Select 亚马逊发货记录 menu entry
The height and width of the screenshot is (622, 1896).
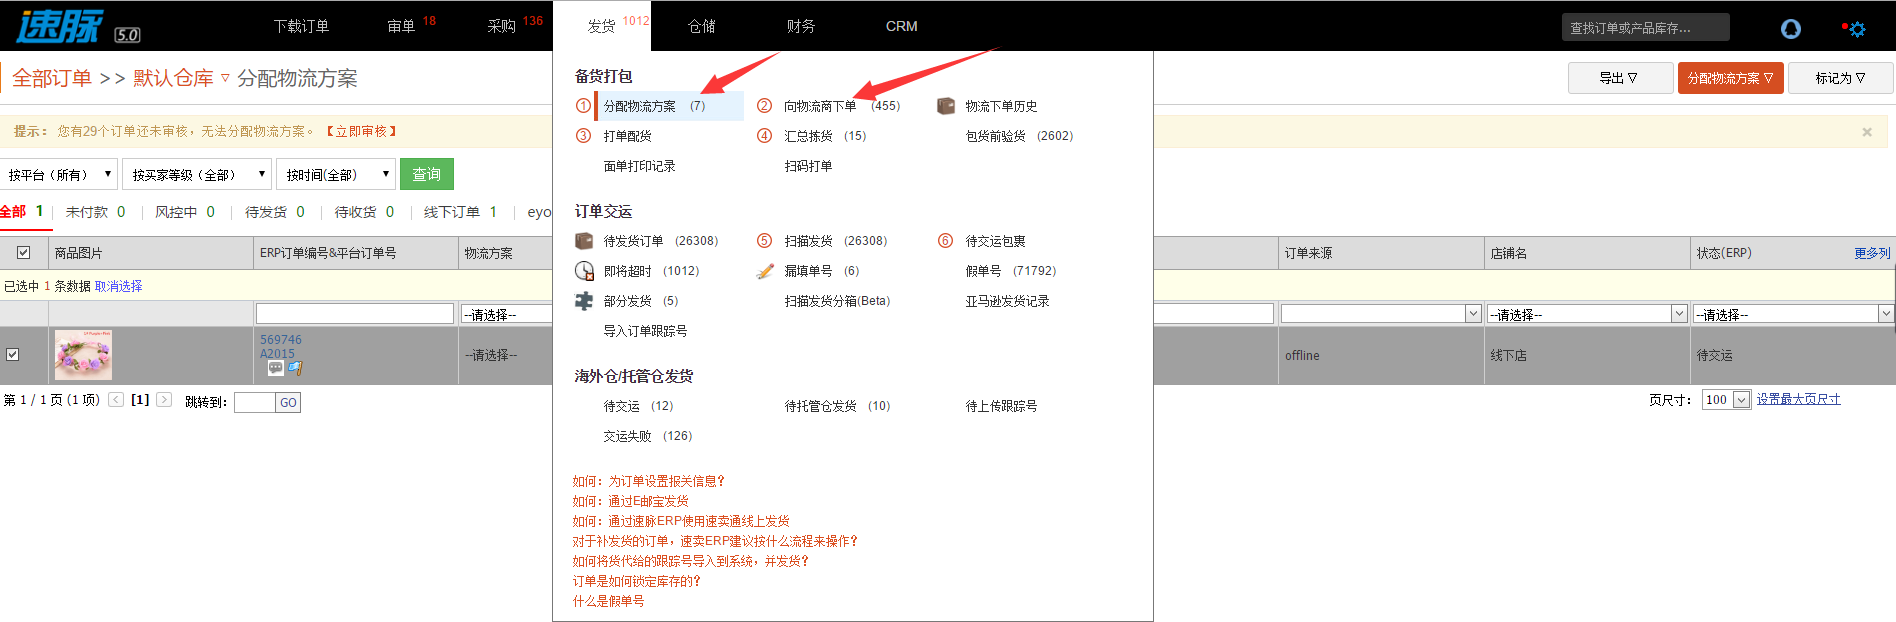[1007, 301]
